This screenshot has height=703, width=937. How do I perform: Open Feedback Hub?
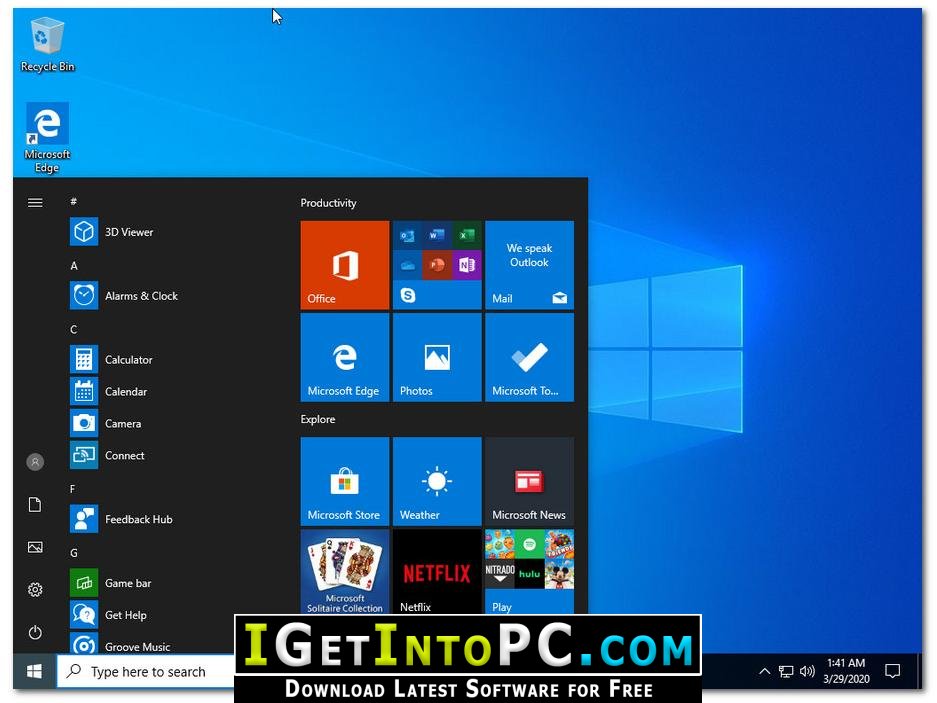click(167, 519)
